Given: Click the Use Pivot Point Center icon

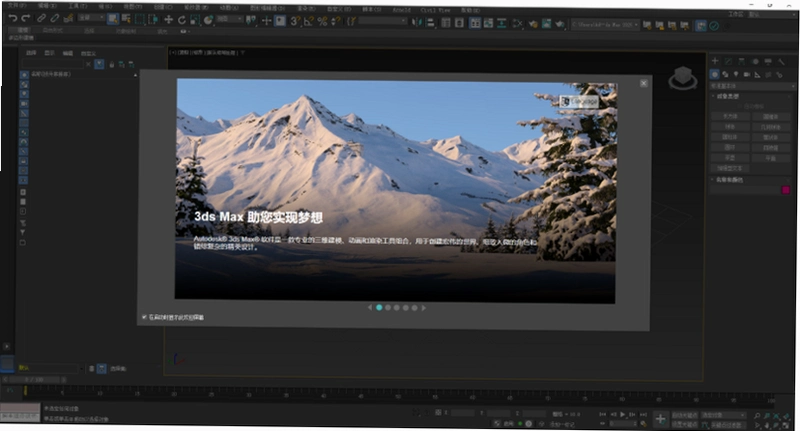Looking at the screenshot, I should (x=251, y=20).
